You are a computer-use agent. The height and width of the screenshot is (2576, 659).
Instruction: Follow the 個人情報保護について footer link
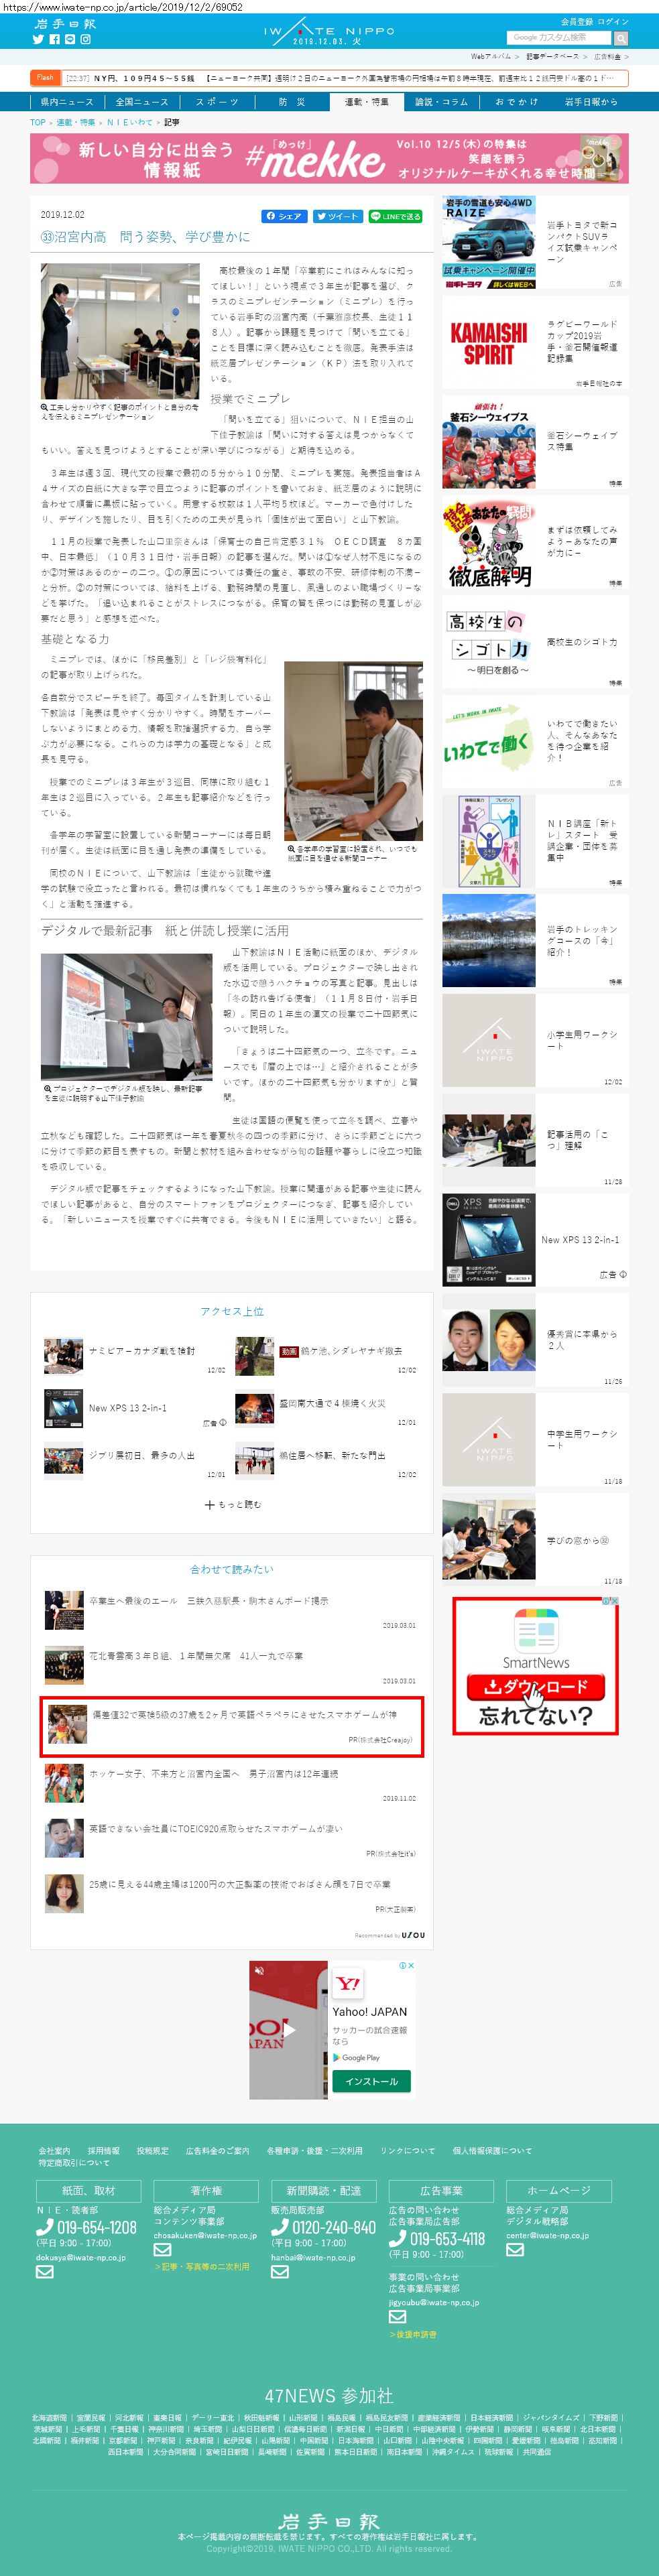pos(491,2150)
